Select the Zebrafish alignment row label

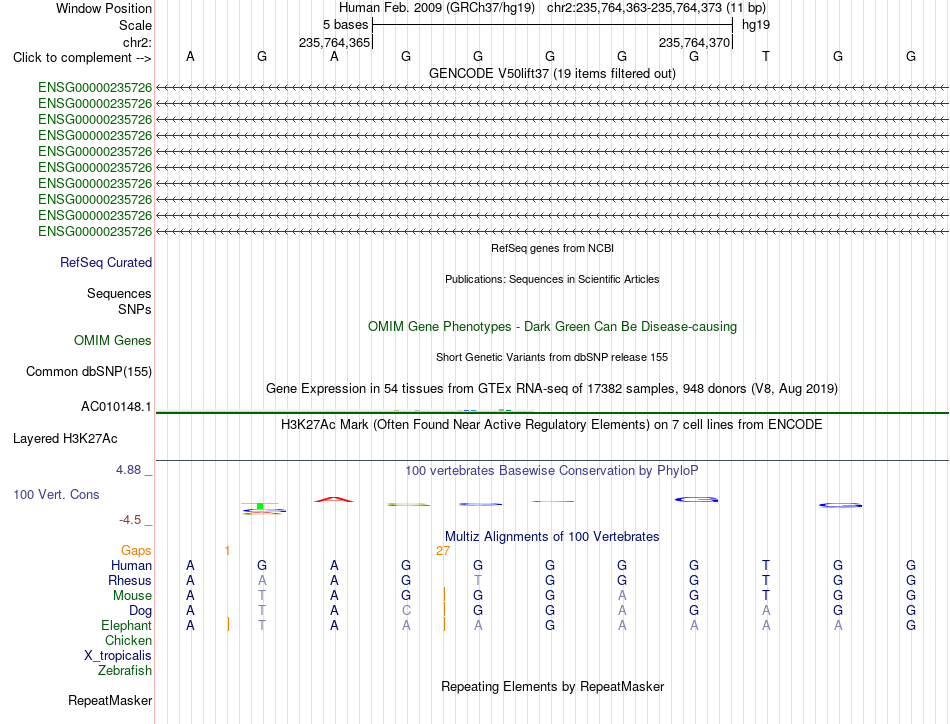coord(125,671)
